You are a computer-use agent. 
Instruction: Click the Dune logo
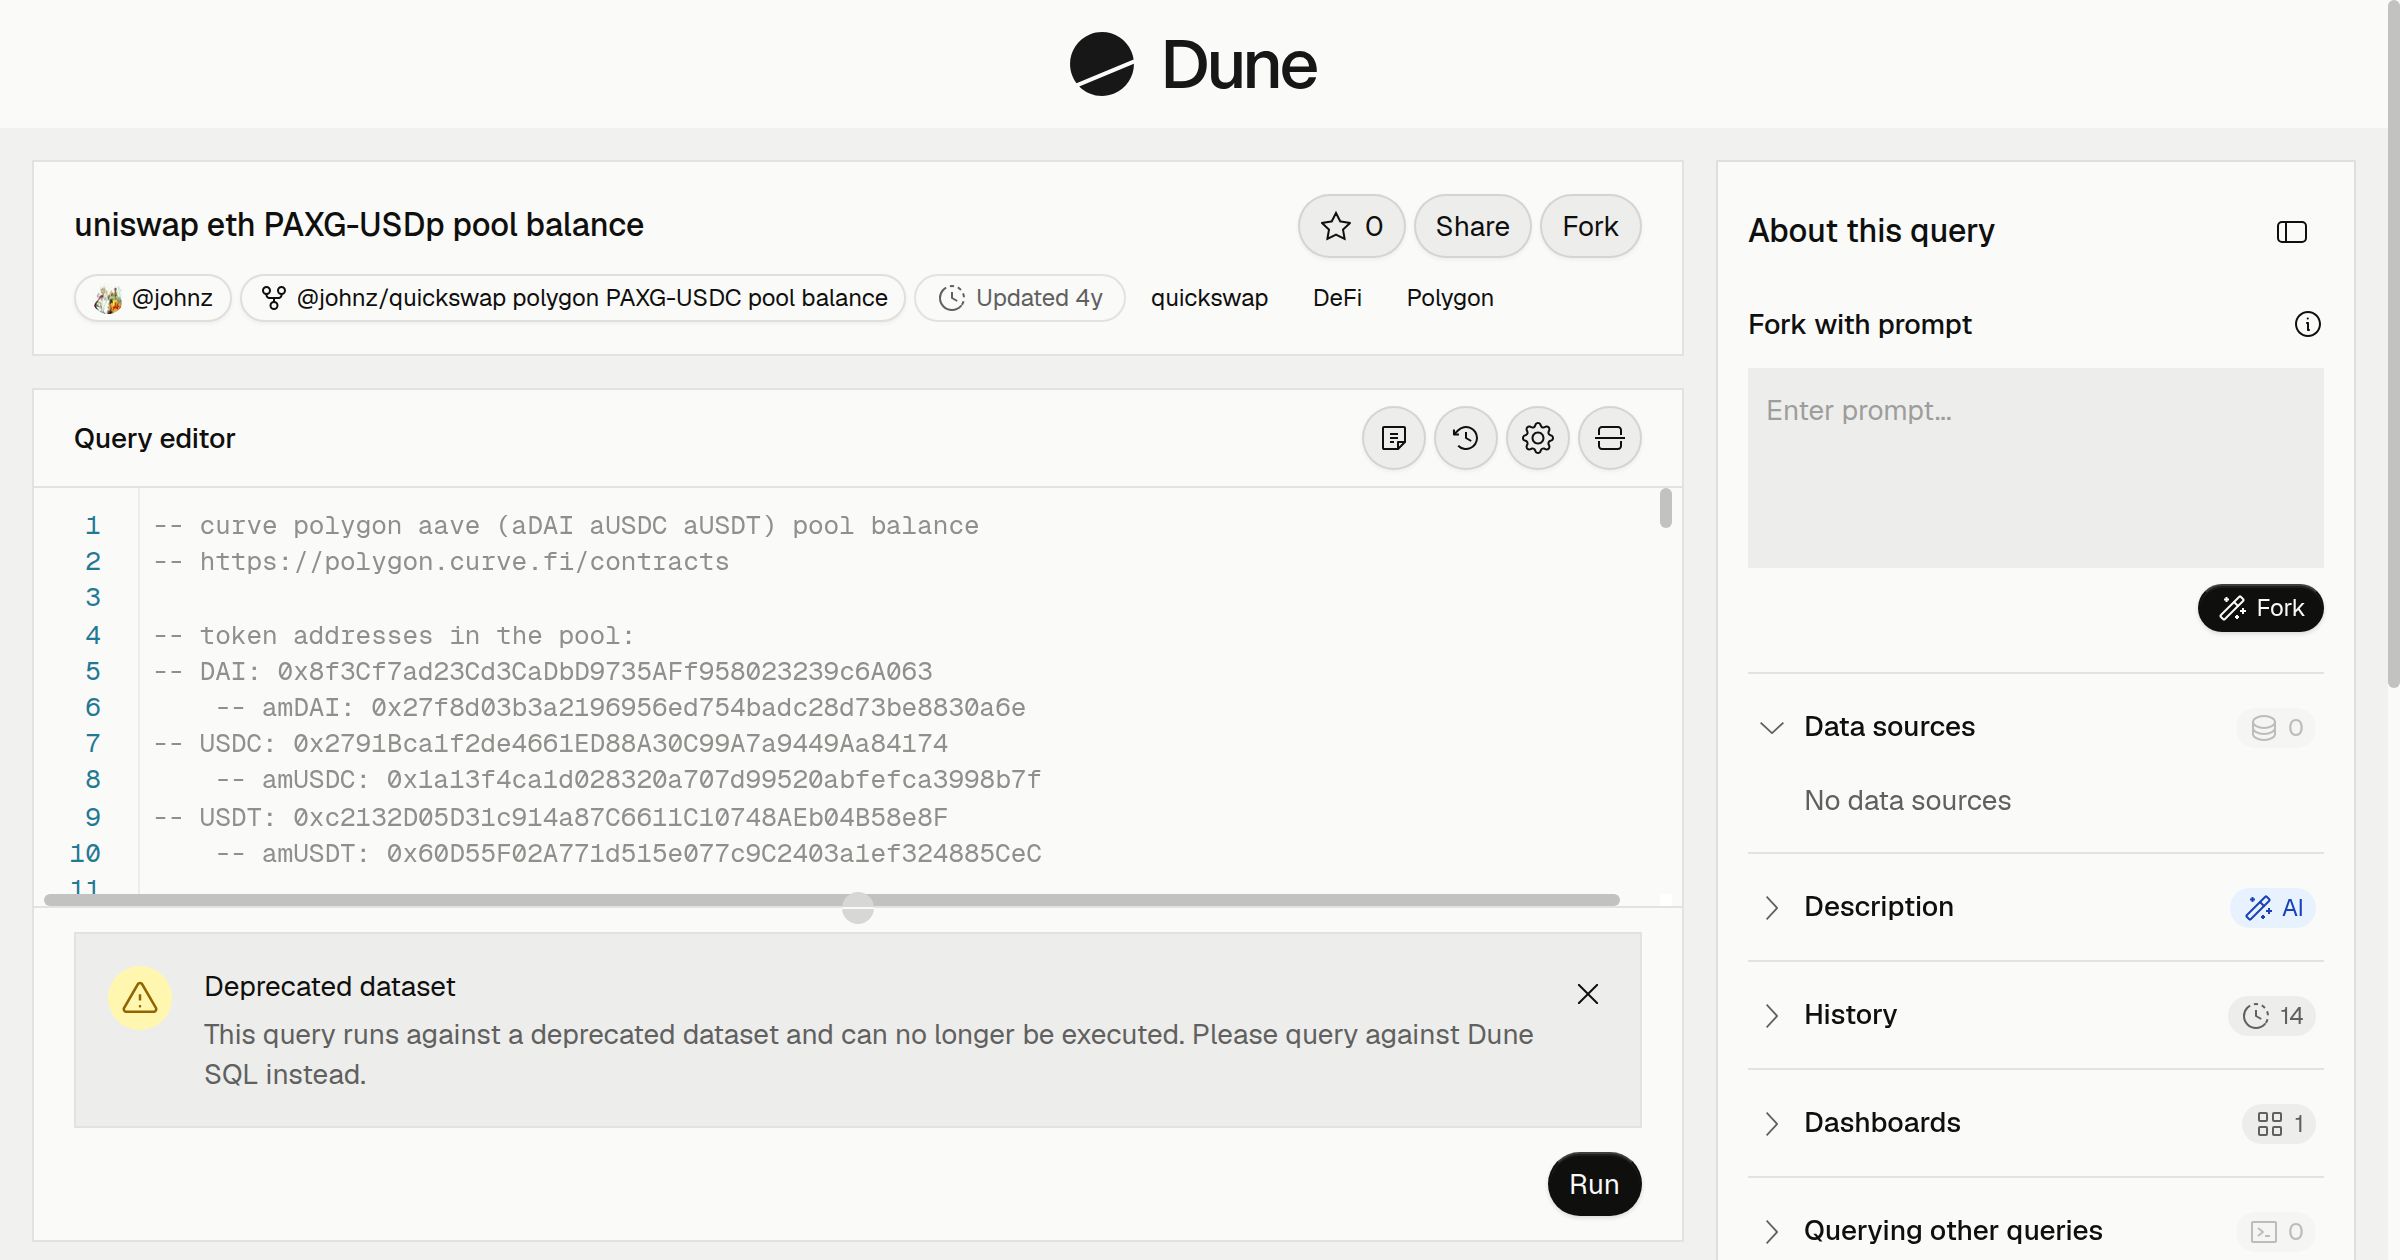click(x=1193, y=64)
